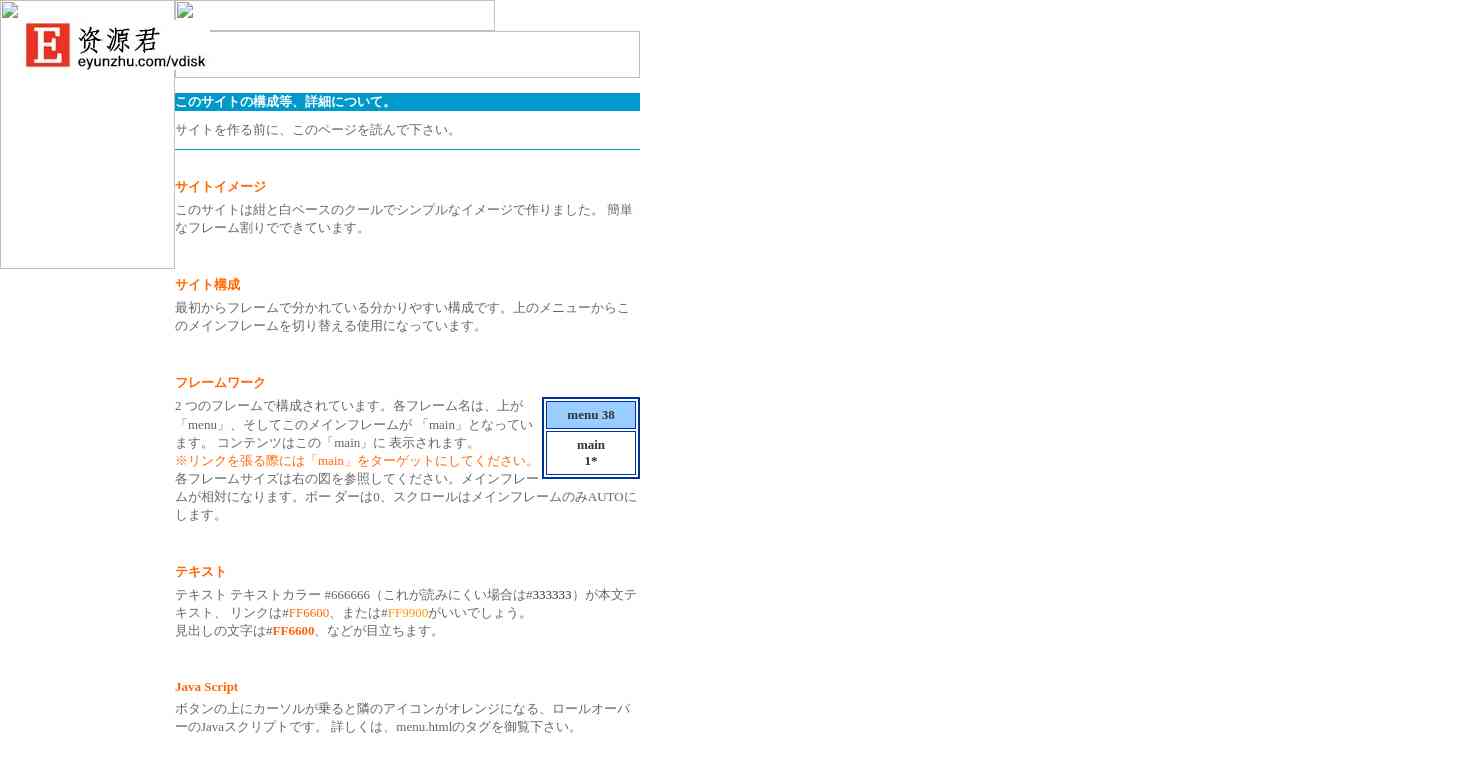Click the 'Java Script' heading
The height and width of the screenshot is (780, 1470).
pyautogui.click(x=206, y=687)
